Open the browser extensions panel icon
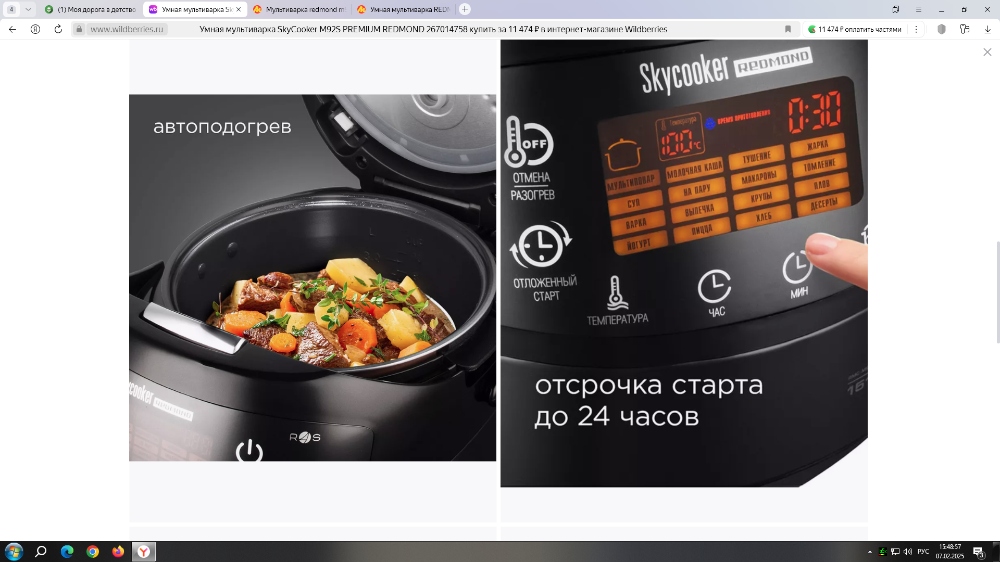Image resolution: width=1000 pixels, height=562 pixels. (964, 29)
